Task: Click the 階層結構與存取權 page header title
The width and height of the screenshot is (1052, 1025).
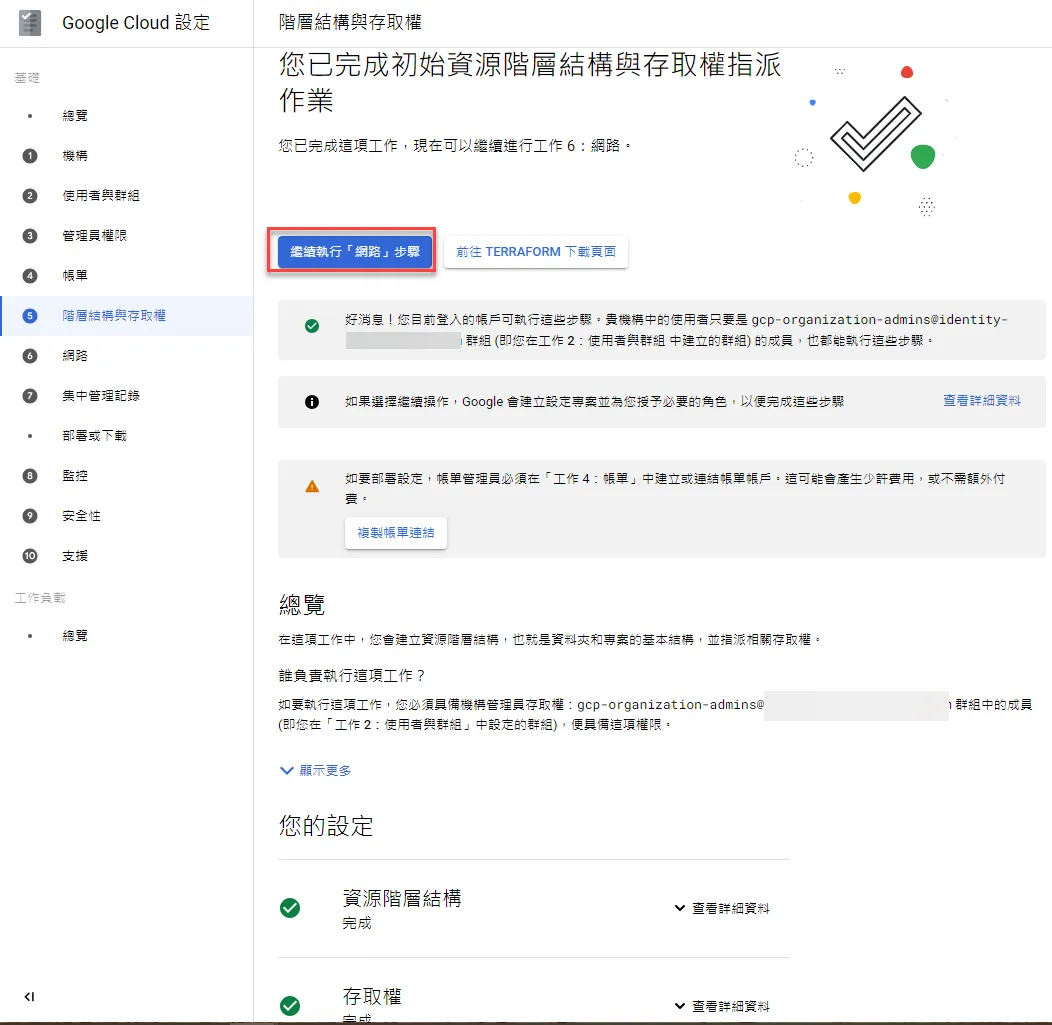Action: click(350, 22)
